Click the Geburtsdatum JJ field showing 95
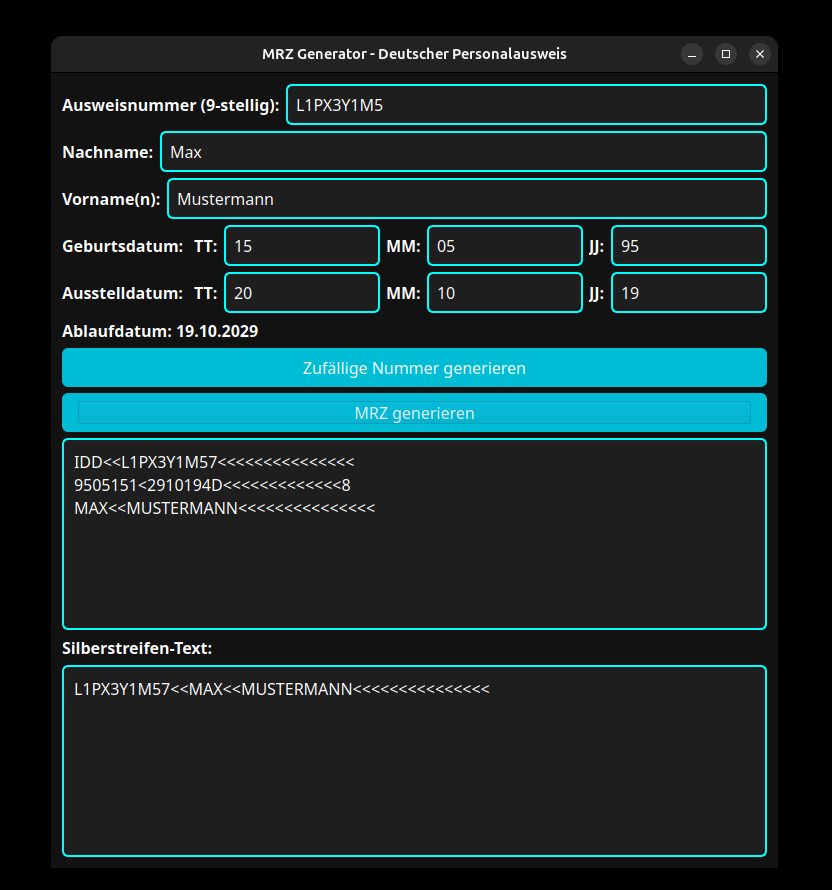This screenshot has height=890, width=832. click(x=688, y=246)
